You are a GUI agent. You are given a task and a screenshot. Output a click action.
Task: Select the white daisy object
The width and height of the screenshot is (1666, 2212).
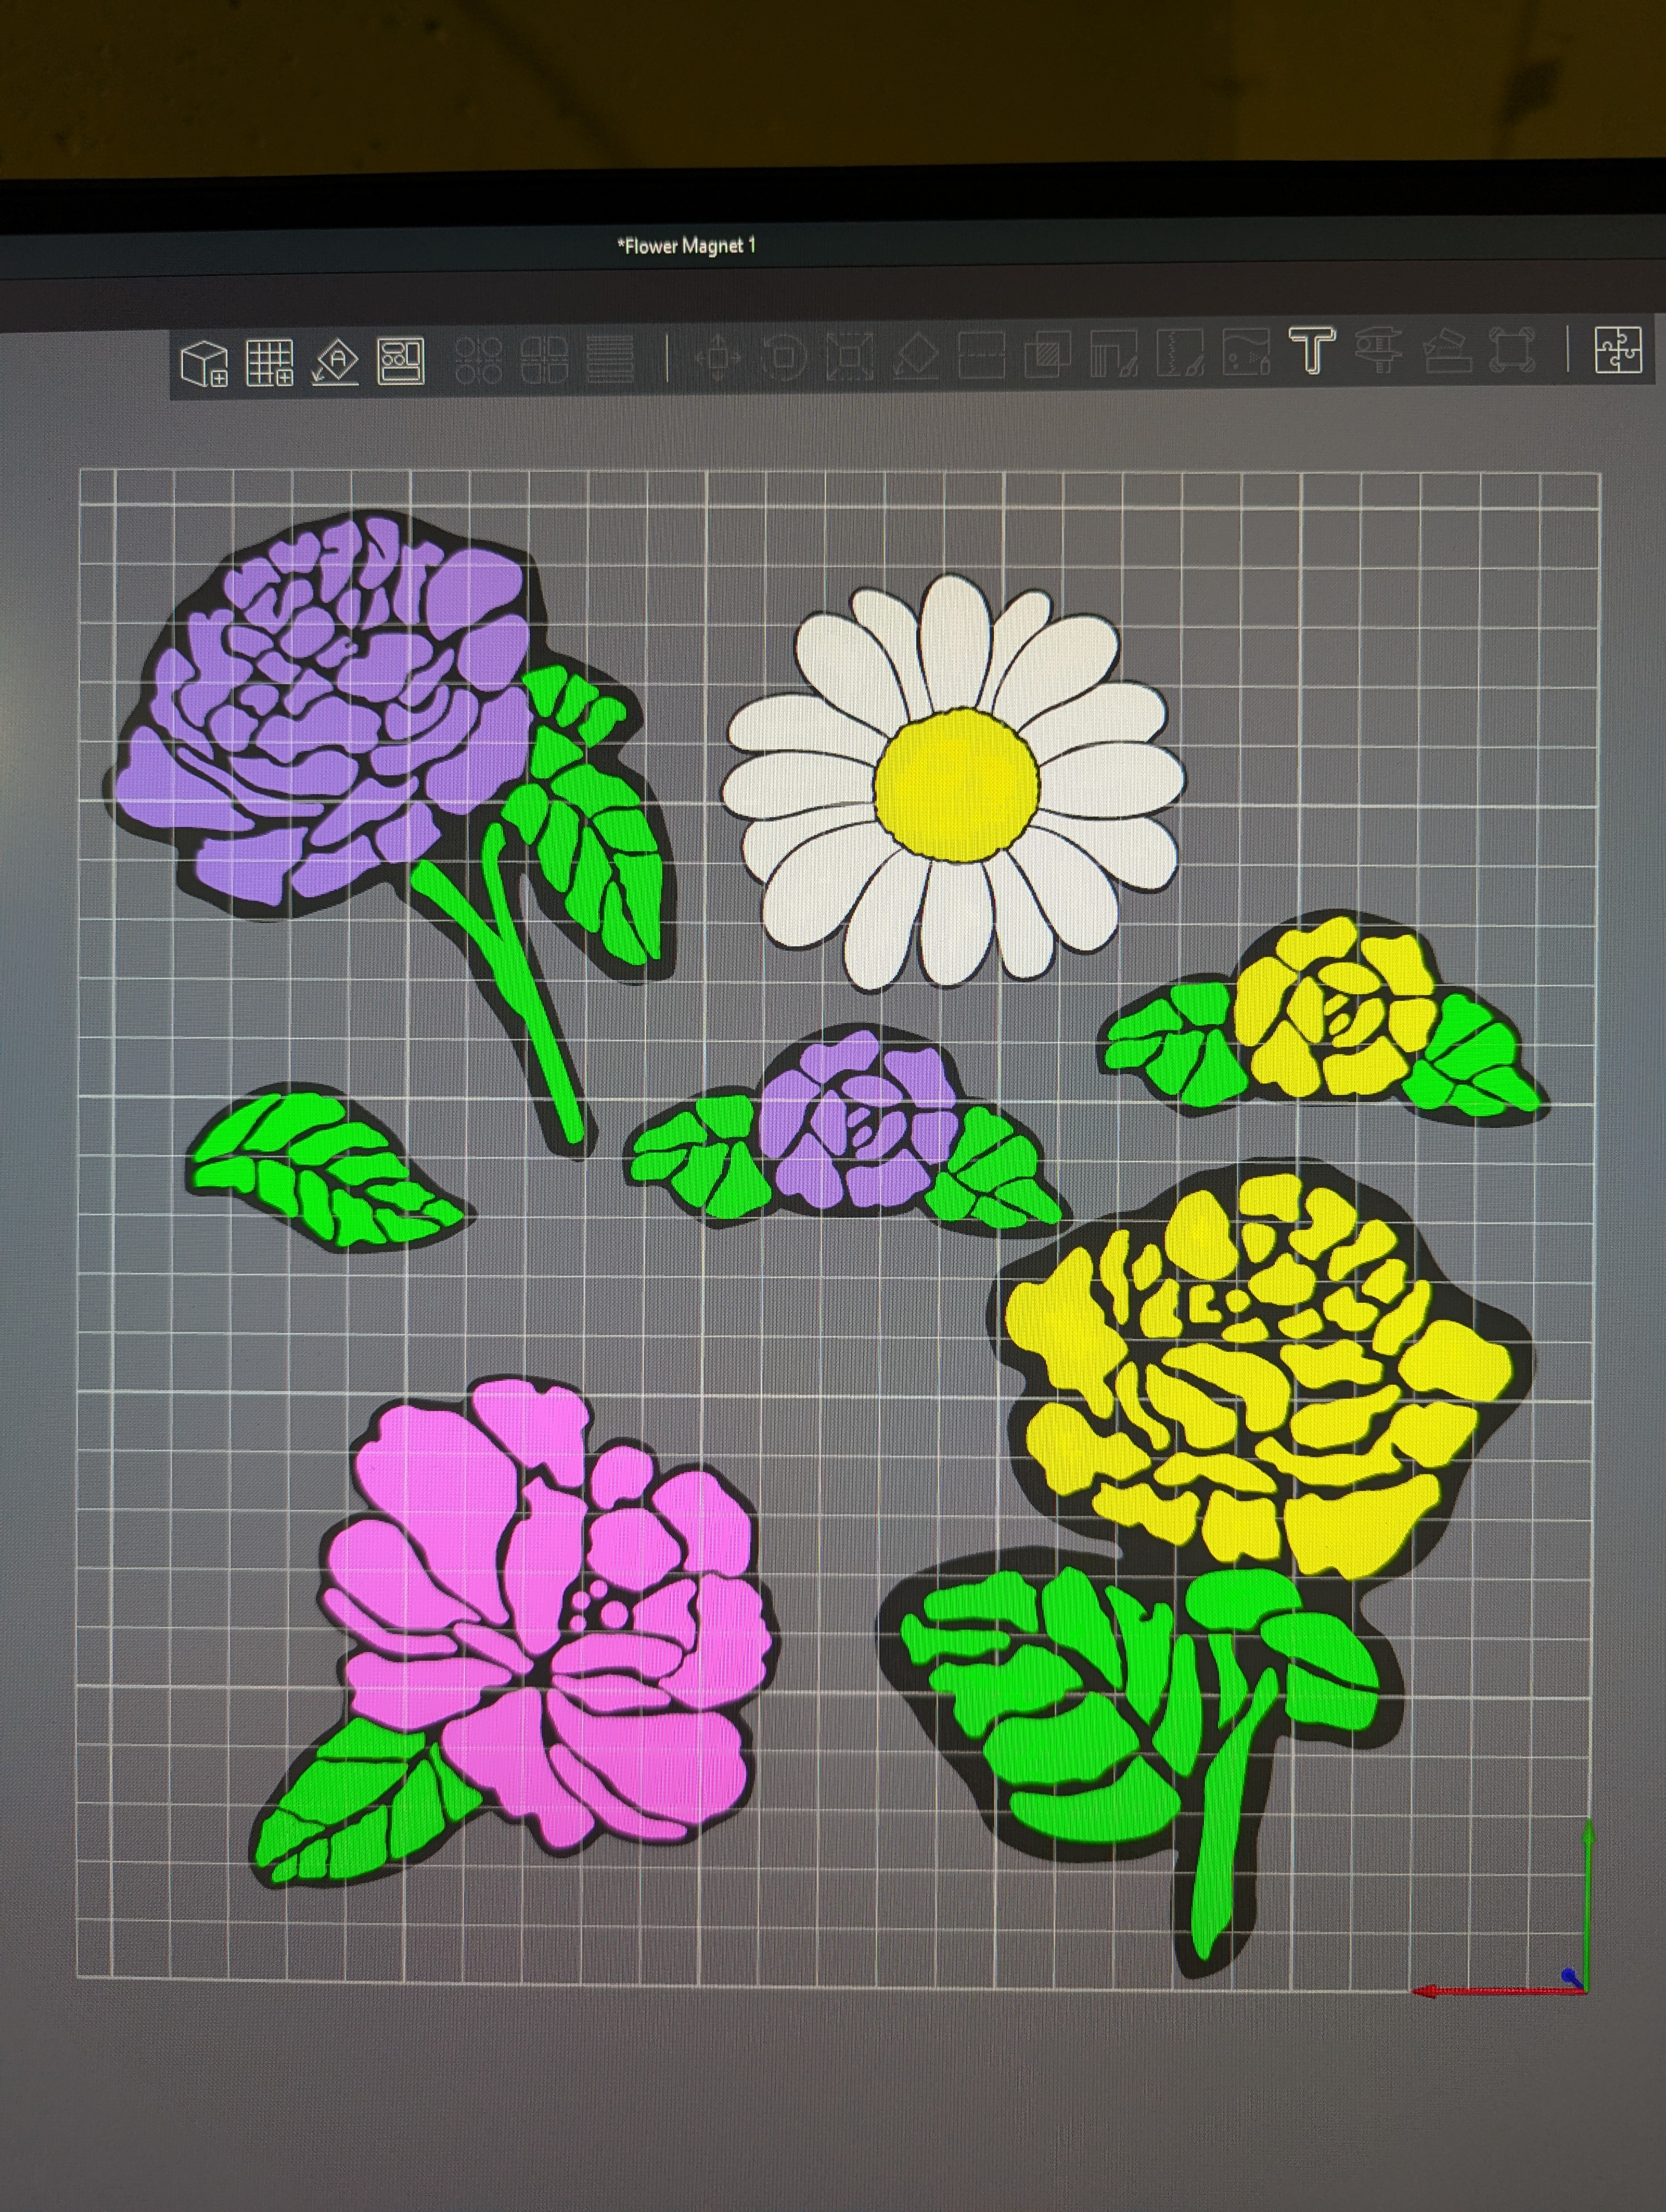coord(955,782)
